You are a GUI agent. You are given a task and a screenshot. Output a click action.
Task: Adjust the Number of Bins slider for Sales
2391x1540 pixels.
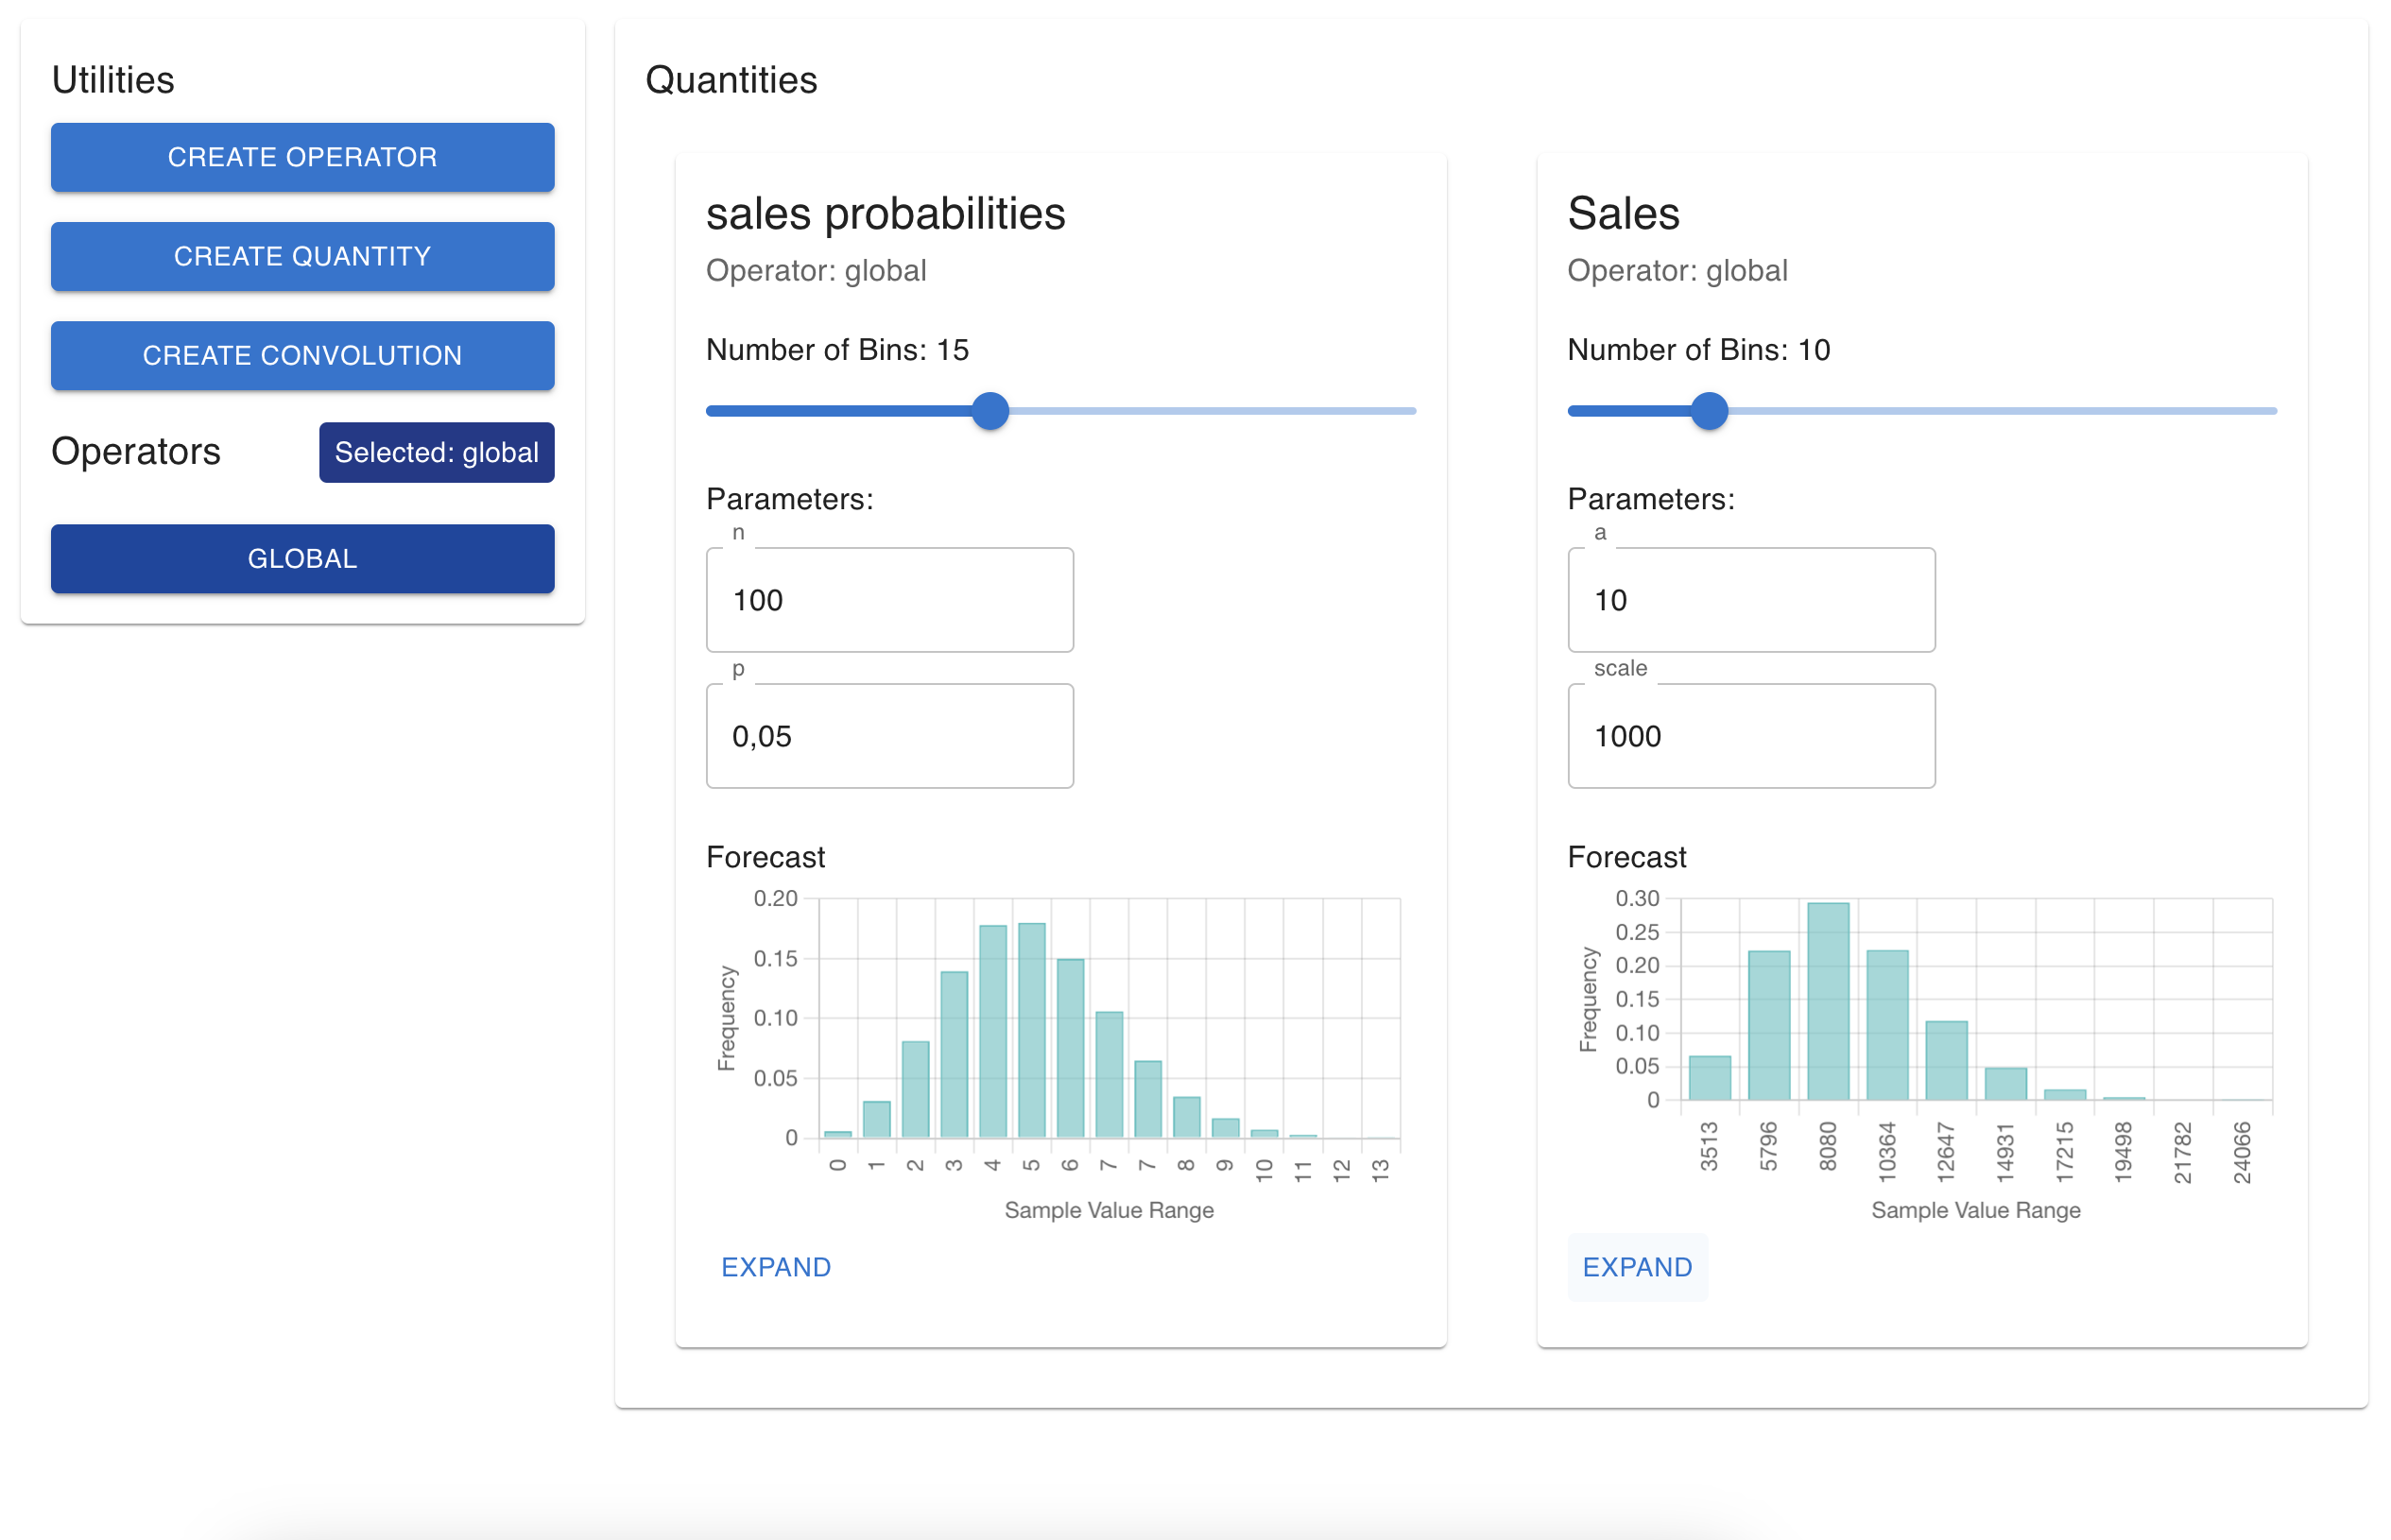click(1710, 410)
